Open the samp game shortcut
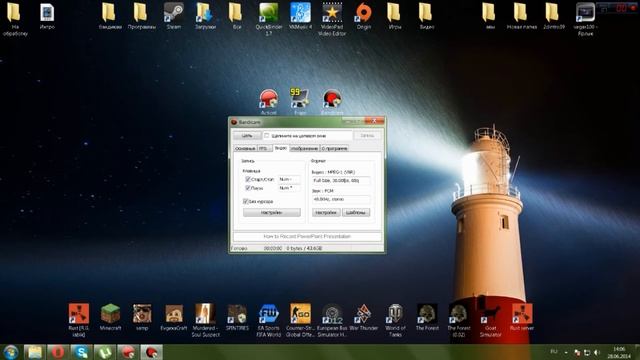Screen dimensions: 640x360 [142, 317]
